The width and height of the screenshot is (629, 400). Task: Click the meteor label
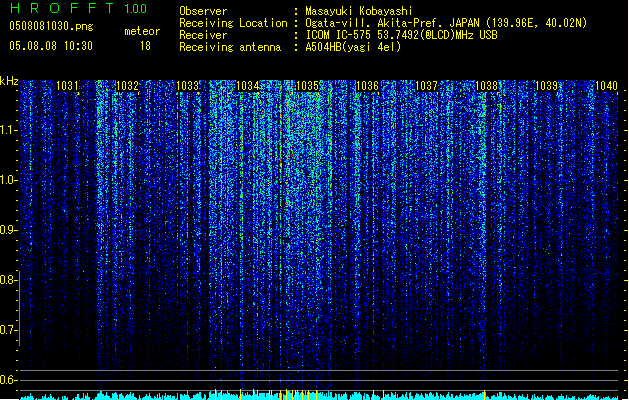pos(142,31)
